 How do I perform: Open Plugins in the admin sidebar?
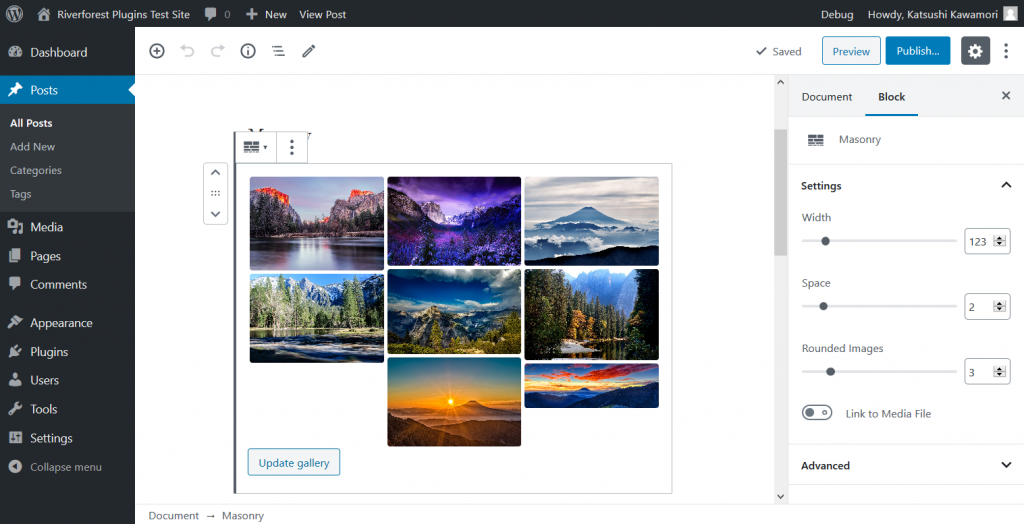49,352
